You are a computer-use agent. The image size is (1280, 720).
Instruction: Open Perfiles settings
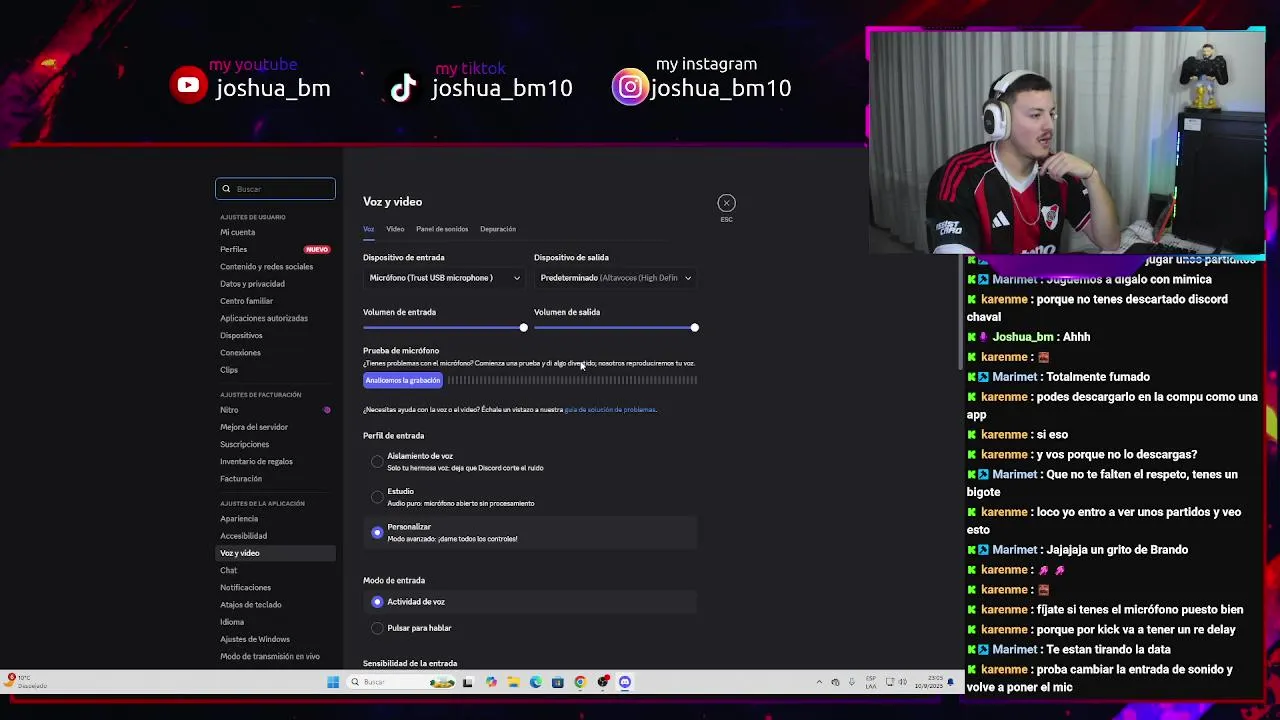[233, 249]
